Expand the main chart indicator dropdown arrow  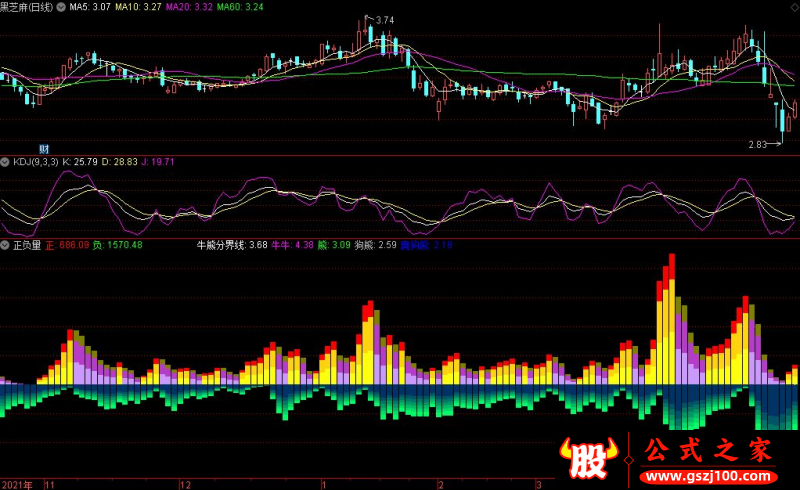click(61, 7)
